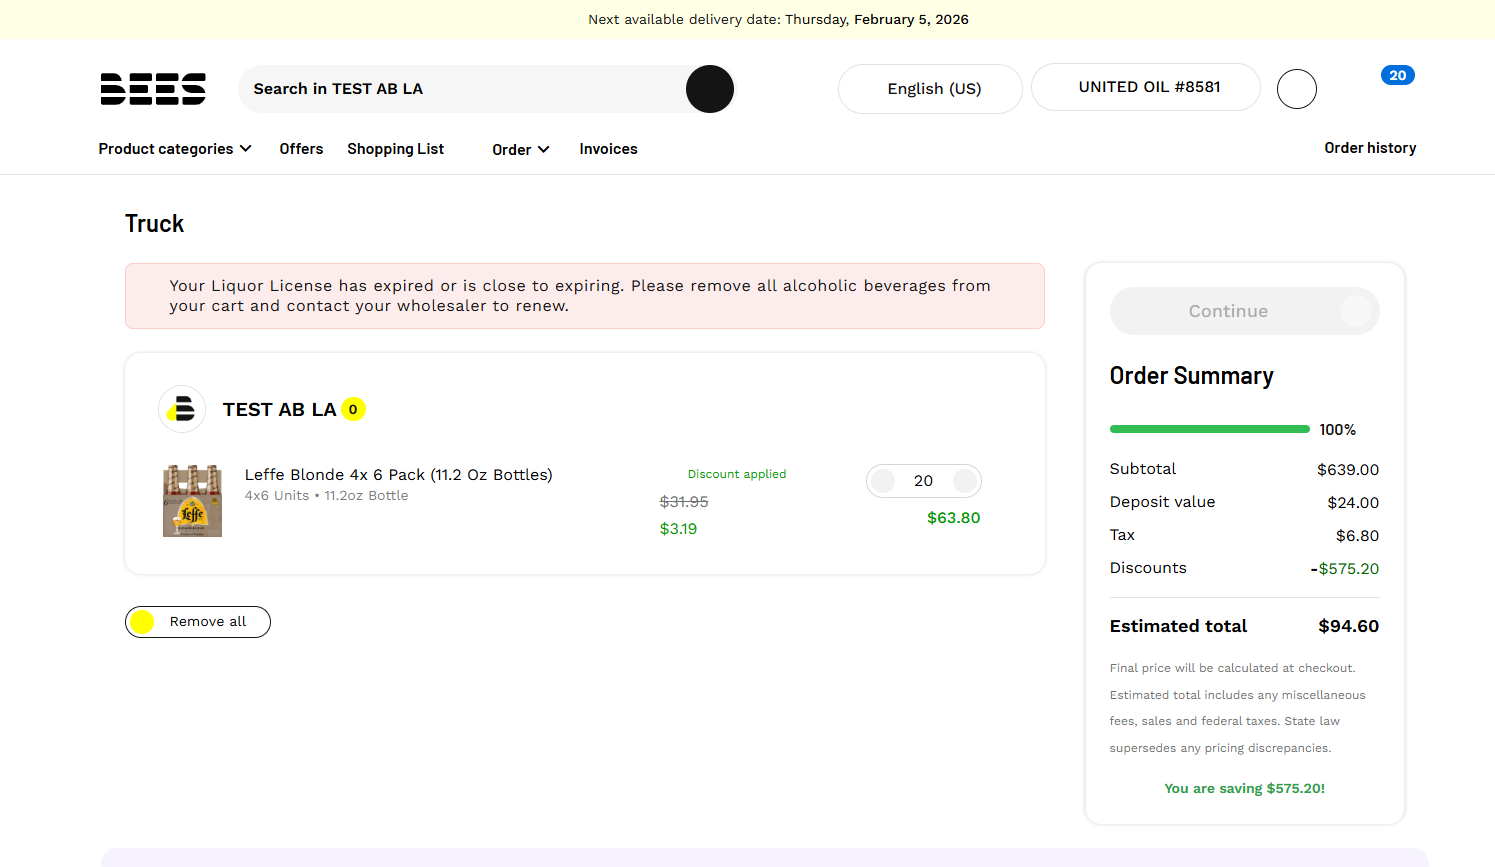Focus the Search in TEST AB LA field
Viewport: 1495px width, 867px height.
[x=462, y=89]
